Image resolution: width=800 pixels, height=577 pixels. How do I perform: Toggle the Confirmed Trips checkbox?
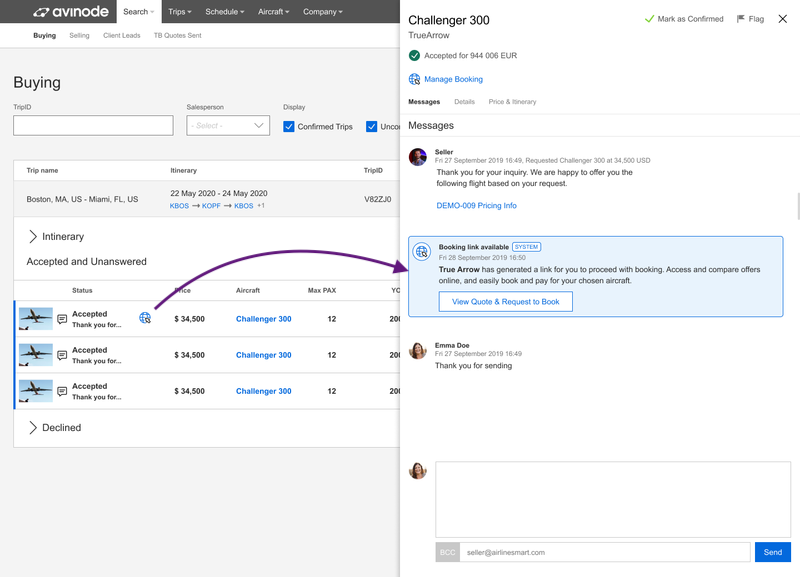[x=289, y=127]
